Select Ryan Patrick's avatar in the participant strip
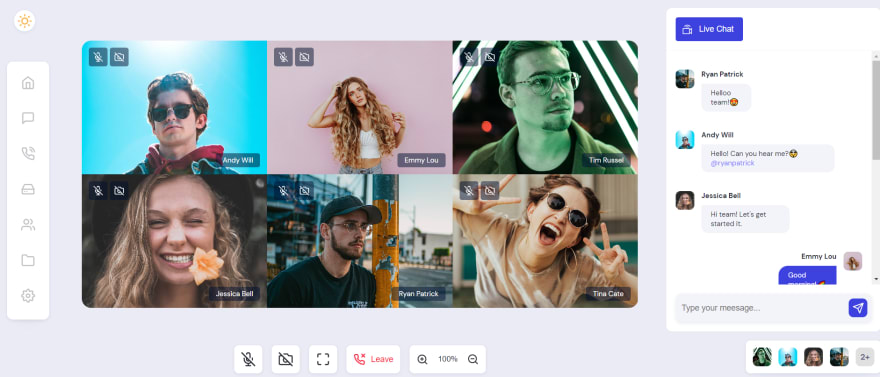880x377 pixels. pos(840,357)
